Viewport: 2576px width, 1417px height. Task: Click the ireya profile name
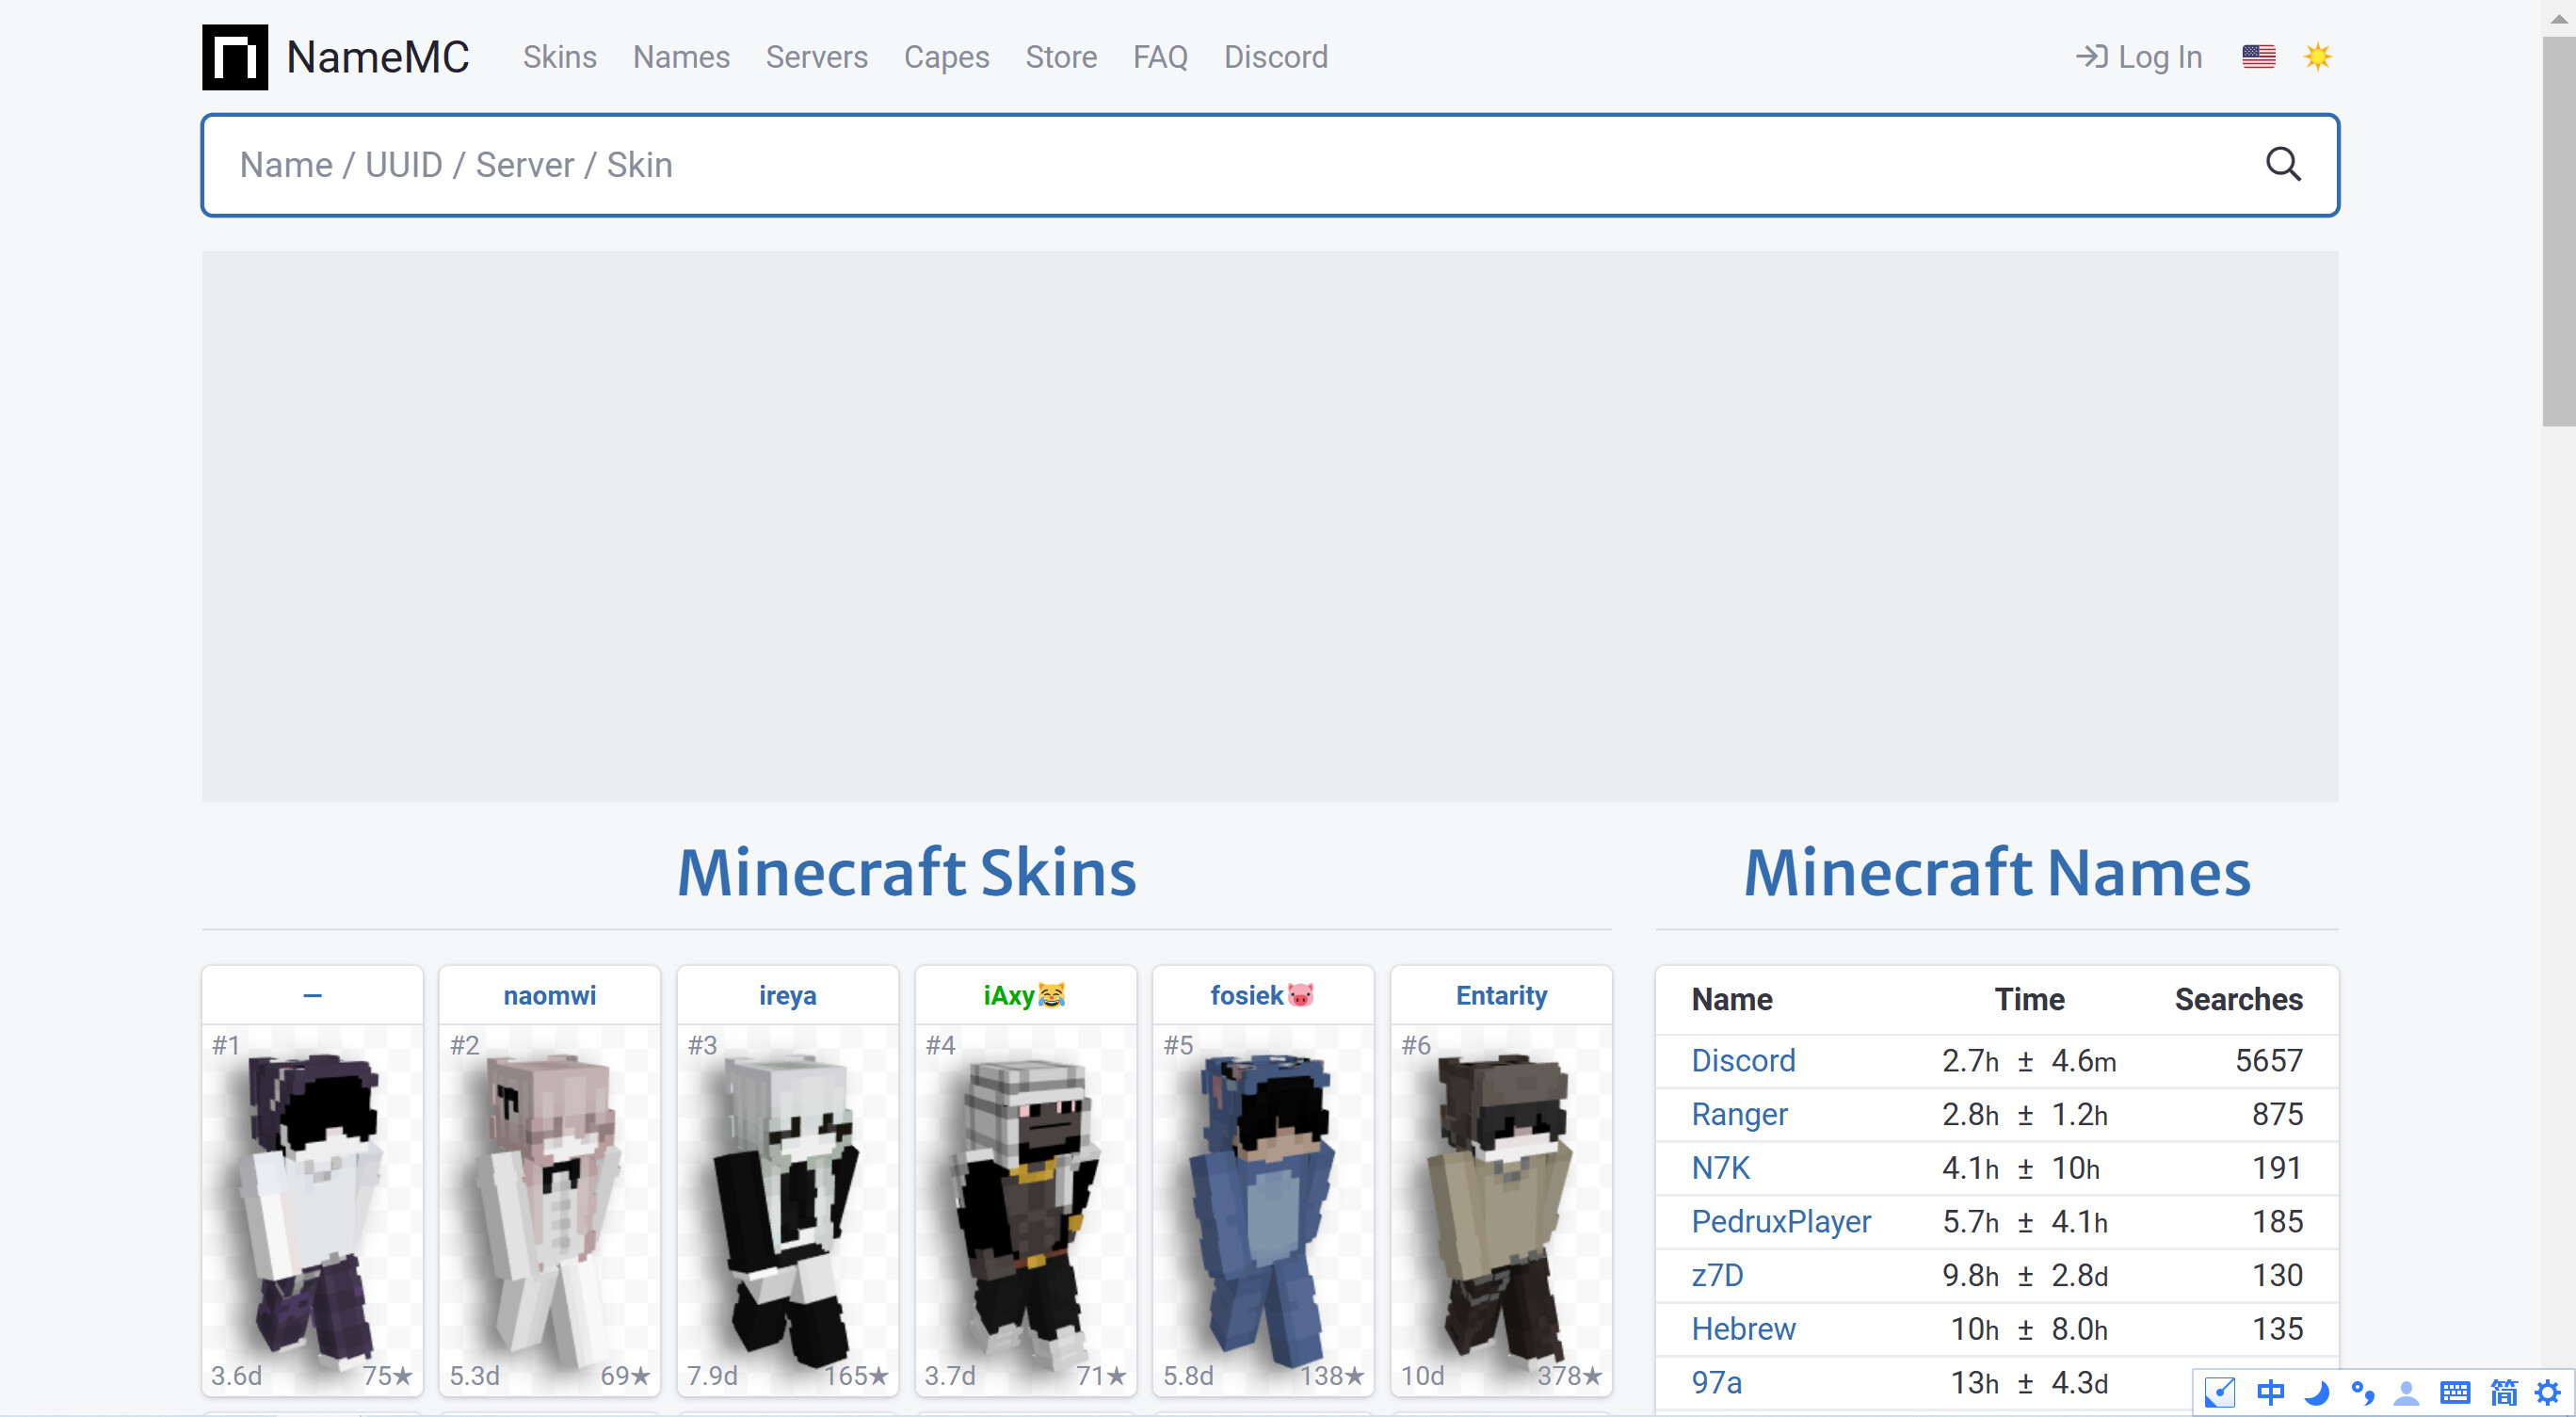(787, 995)
